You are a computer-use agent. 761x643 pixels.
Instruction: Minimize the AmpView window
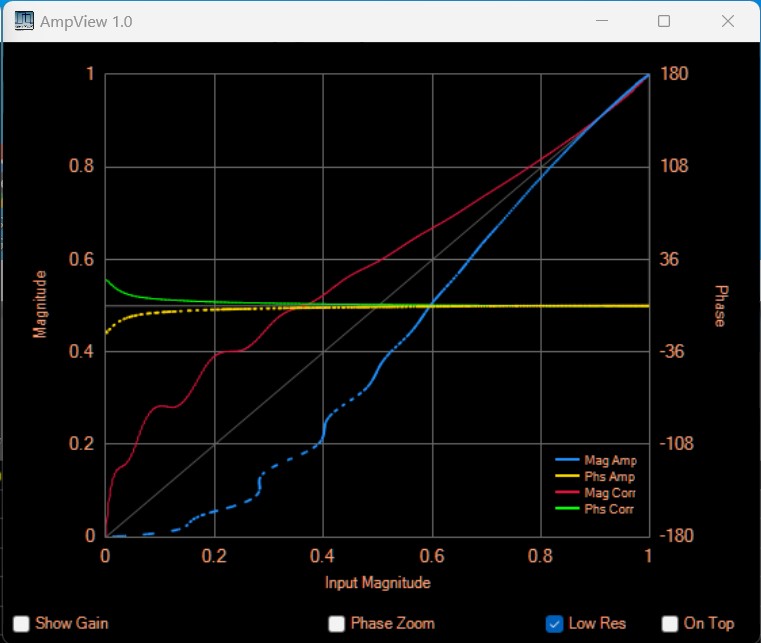tap(602, 21)
